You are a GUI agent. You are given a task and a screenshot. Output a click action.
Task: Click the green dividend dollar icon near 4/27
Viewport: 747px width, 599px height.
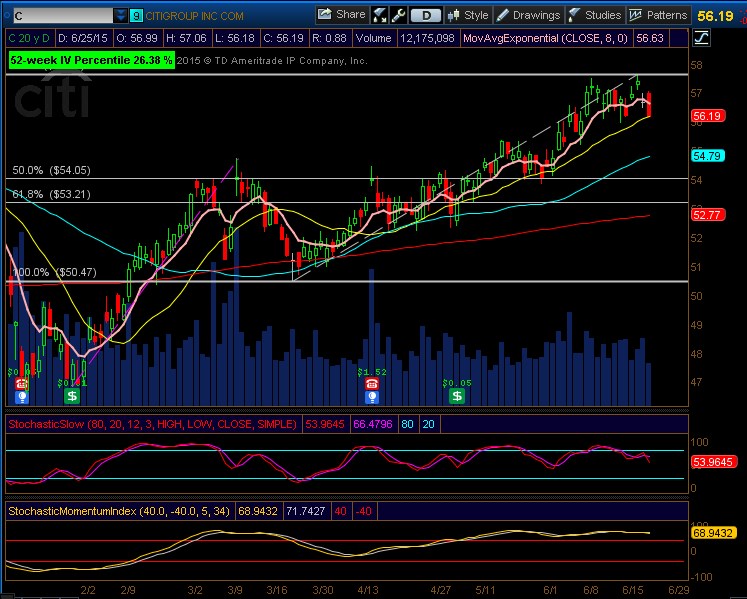457,396
